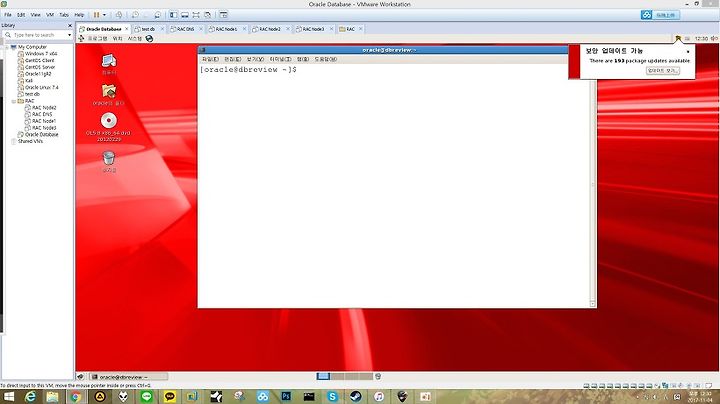Collapse the My Computer tree node
Viewport: 720px width, 404px height.
click(x=7, y=47)
